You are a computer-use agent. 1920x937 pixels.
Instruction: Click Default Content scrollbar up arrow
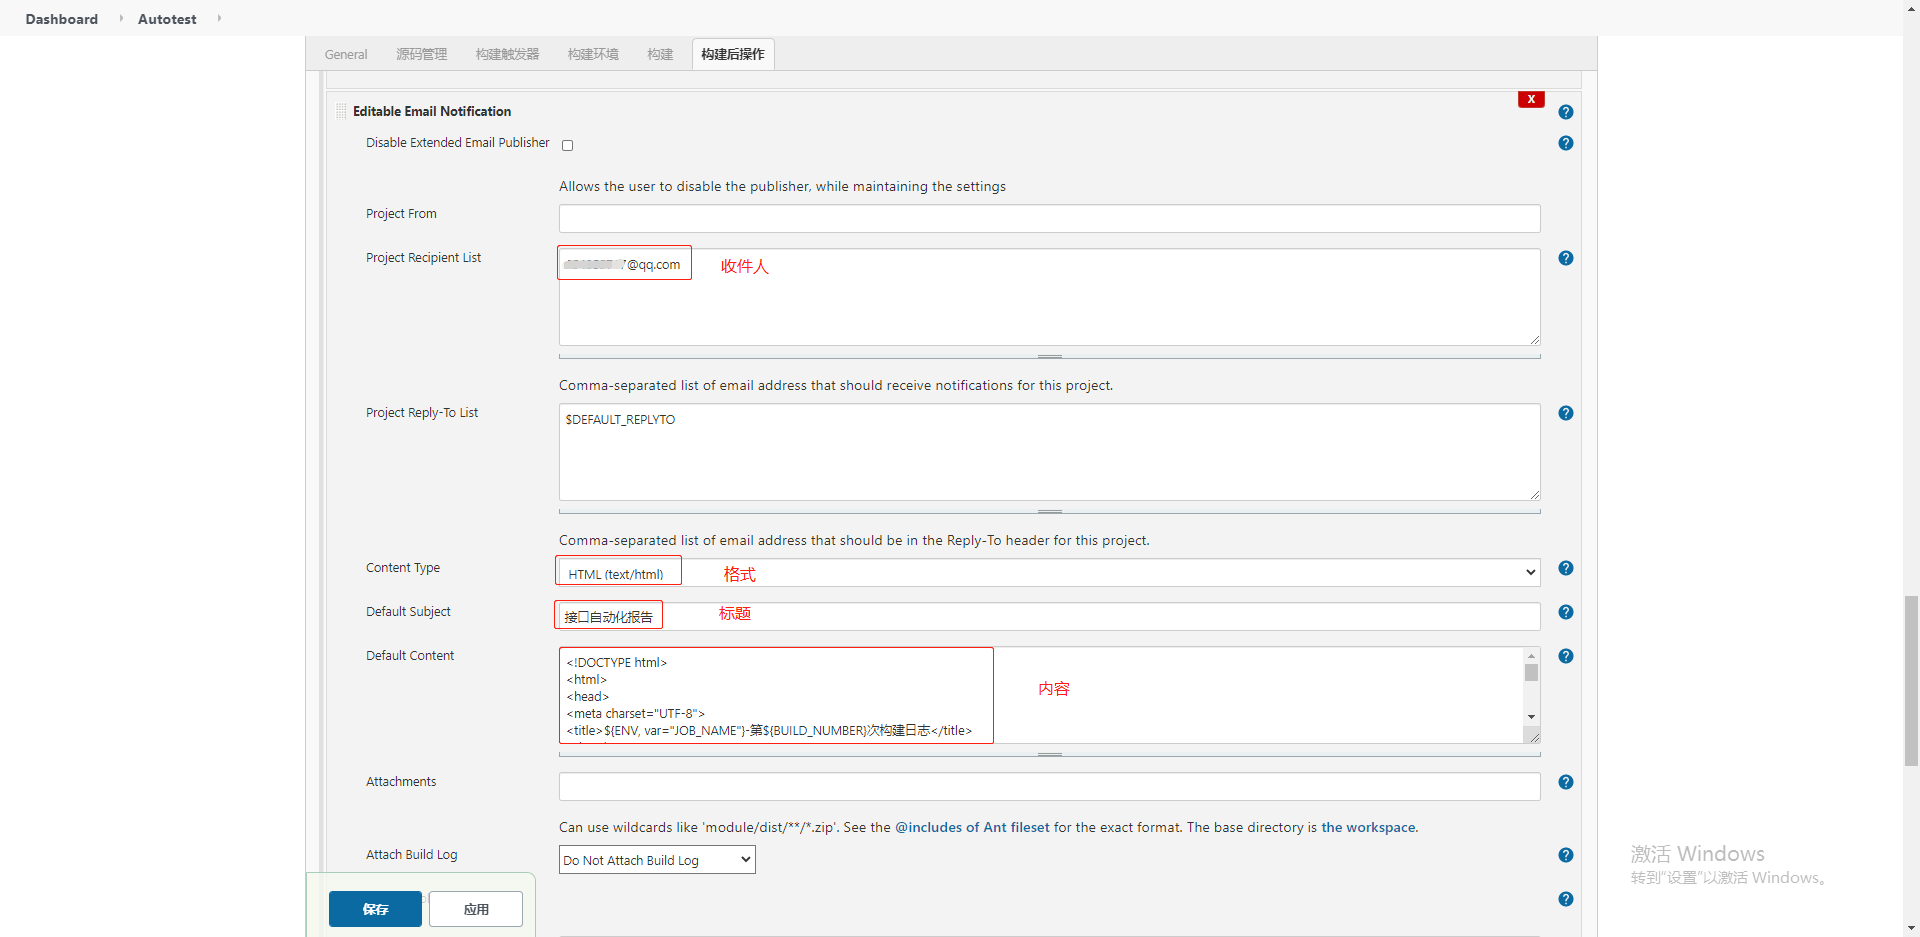1531,656
